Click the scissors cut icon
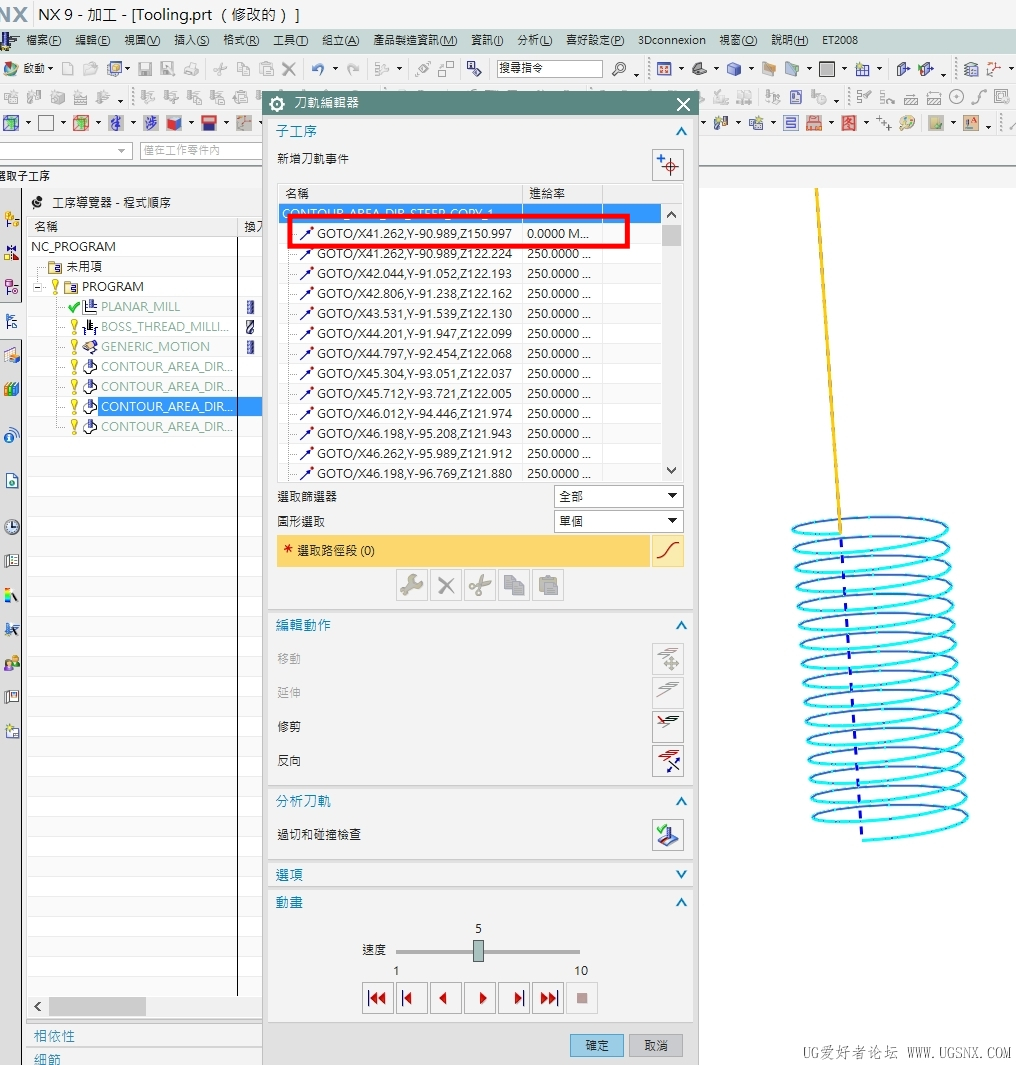The image size is (1016, 1065). (480, 585)
